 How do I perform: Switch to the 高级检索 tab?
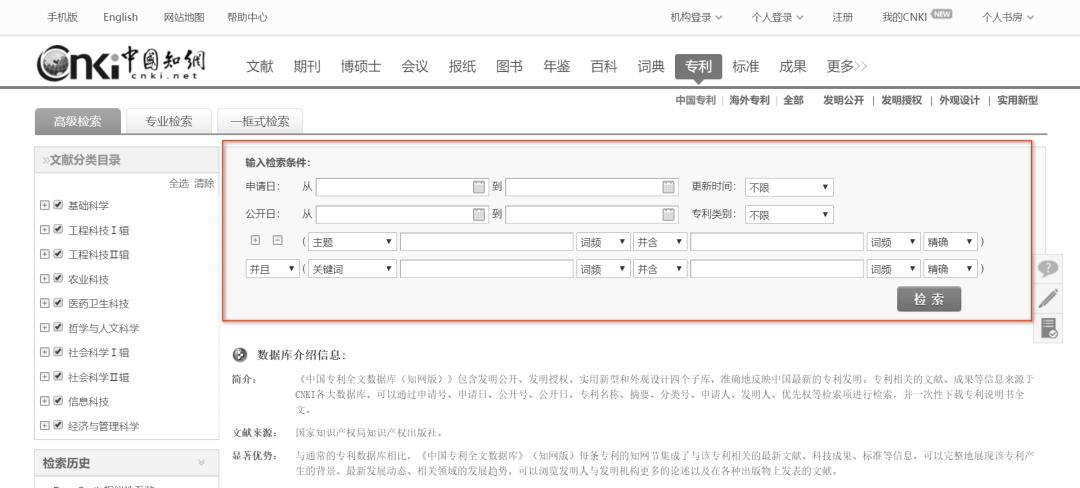(78, 121)
